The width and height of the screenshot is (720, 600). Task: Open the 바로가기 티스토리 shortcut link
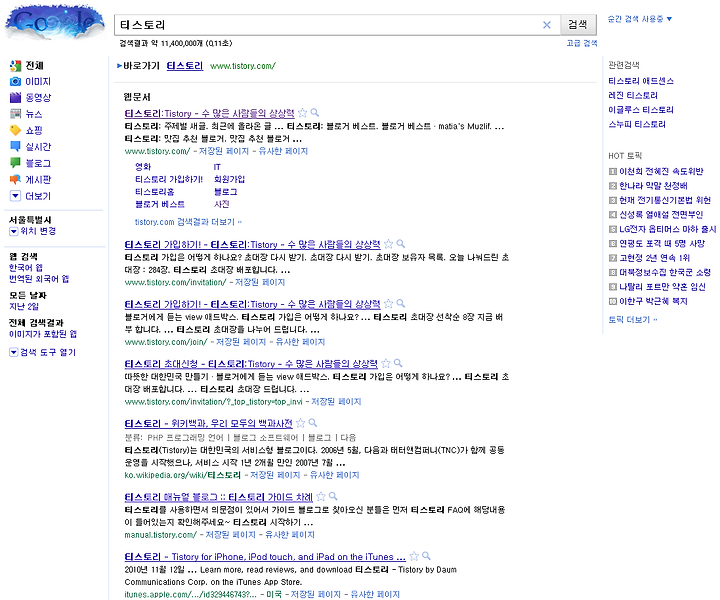185,66
